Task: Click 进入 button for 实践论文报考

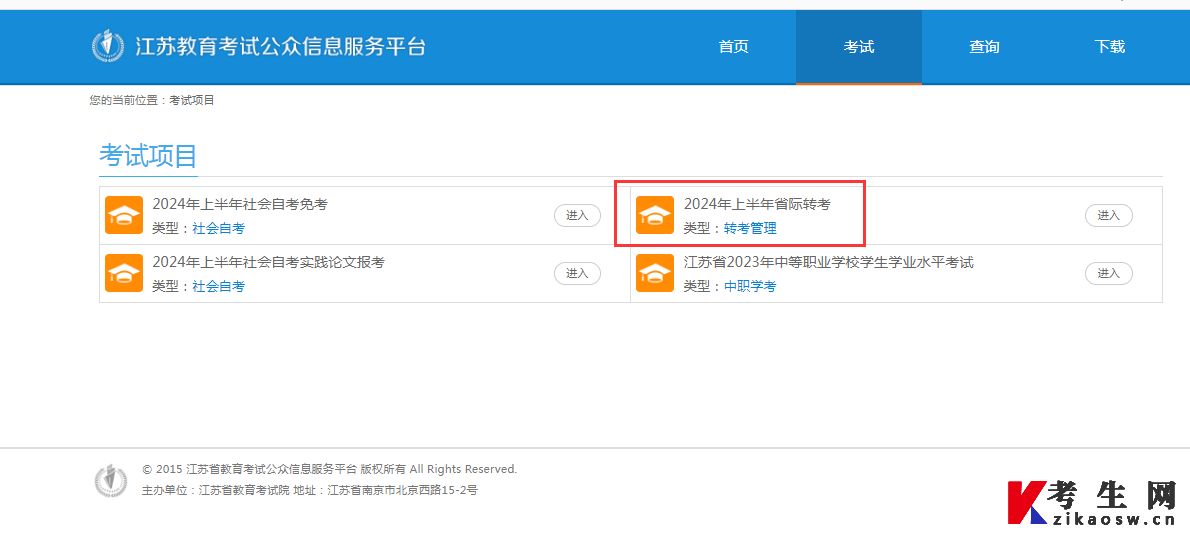Action: (x=578, y=273)
